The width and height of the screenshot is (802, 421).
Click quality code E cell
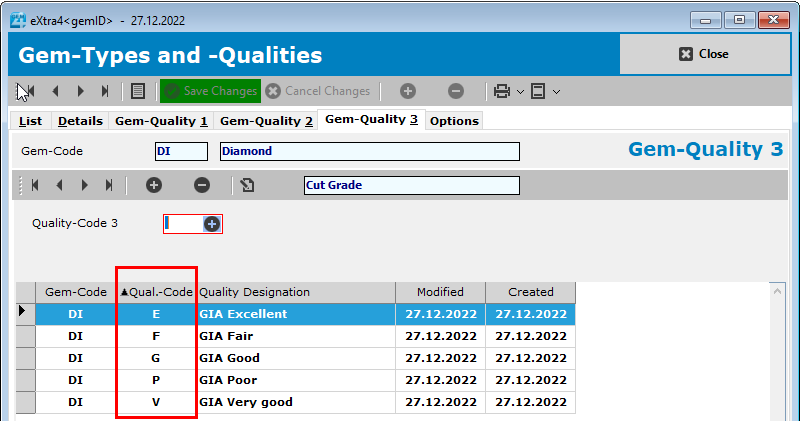tap(156, 314)
